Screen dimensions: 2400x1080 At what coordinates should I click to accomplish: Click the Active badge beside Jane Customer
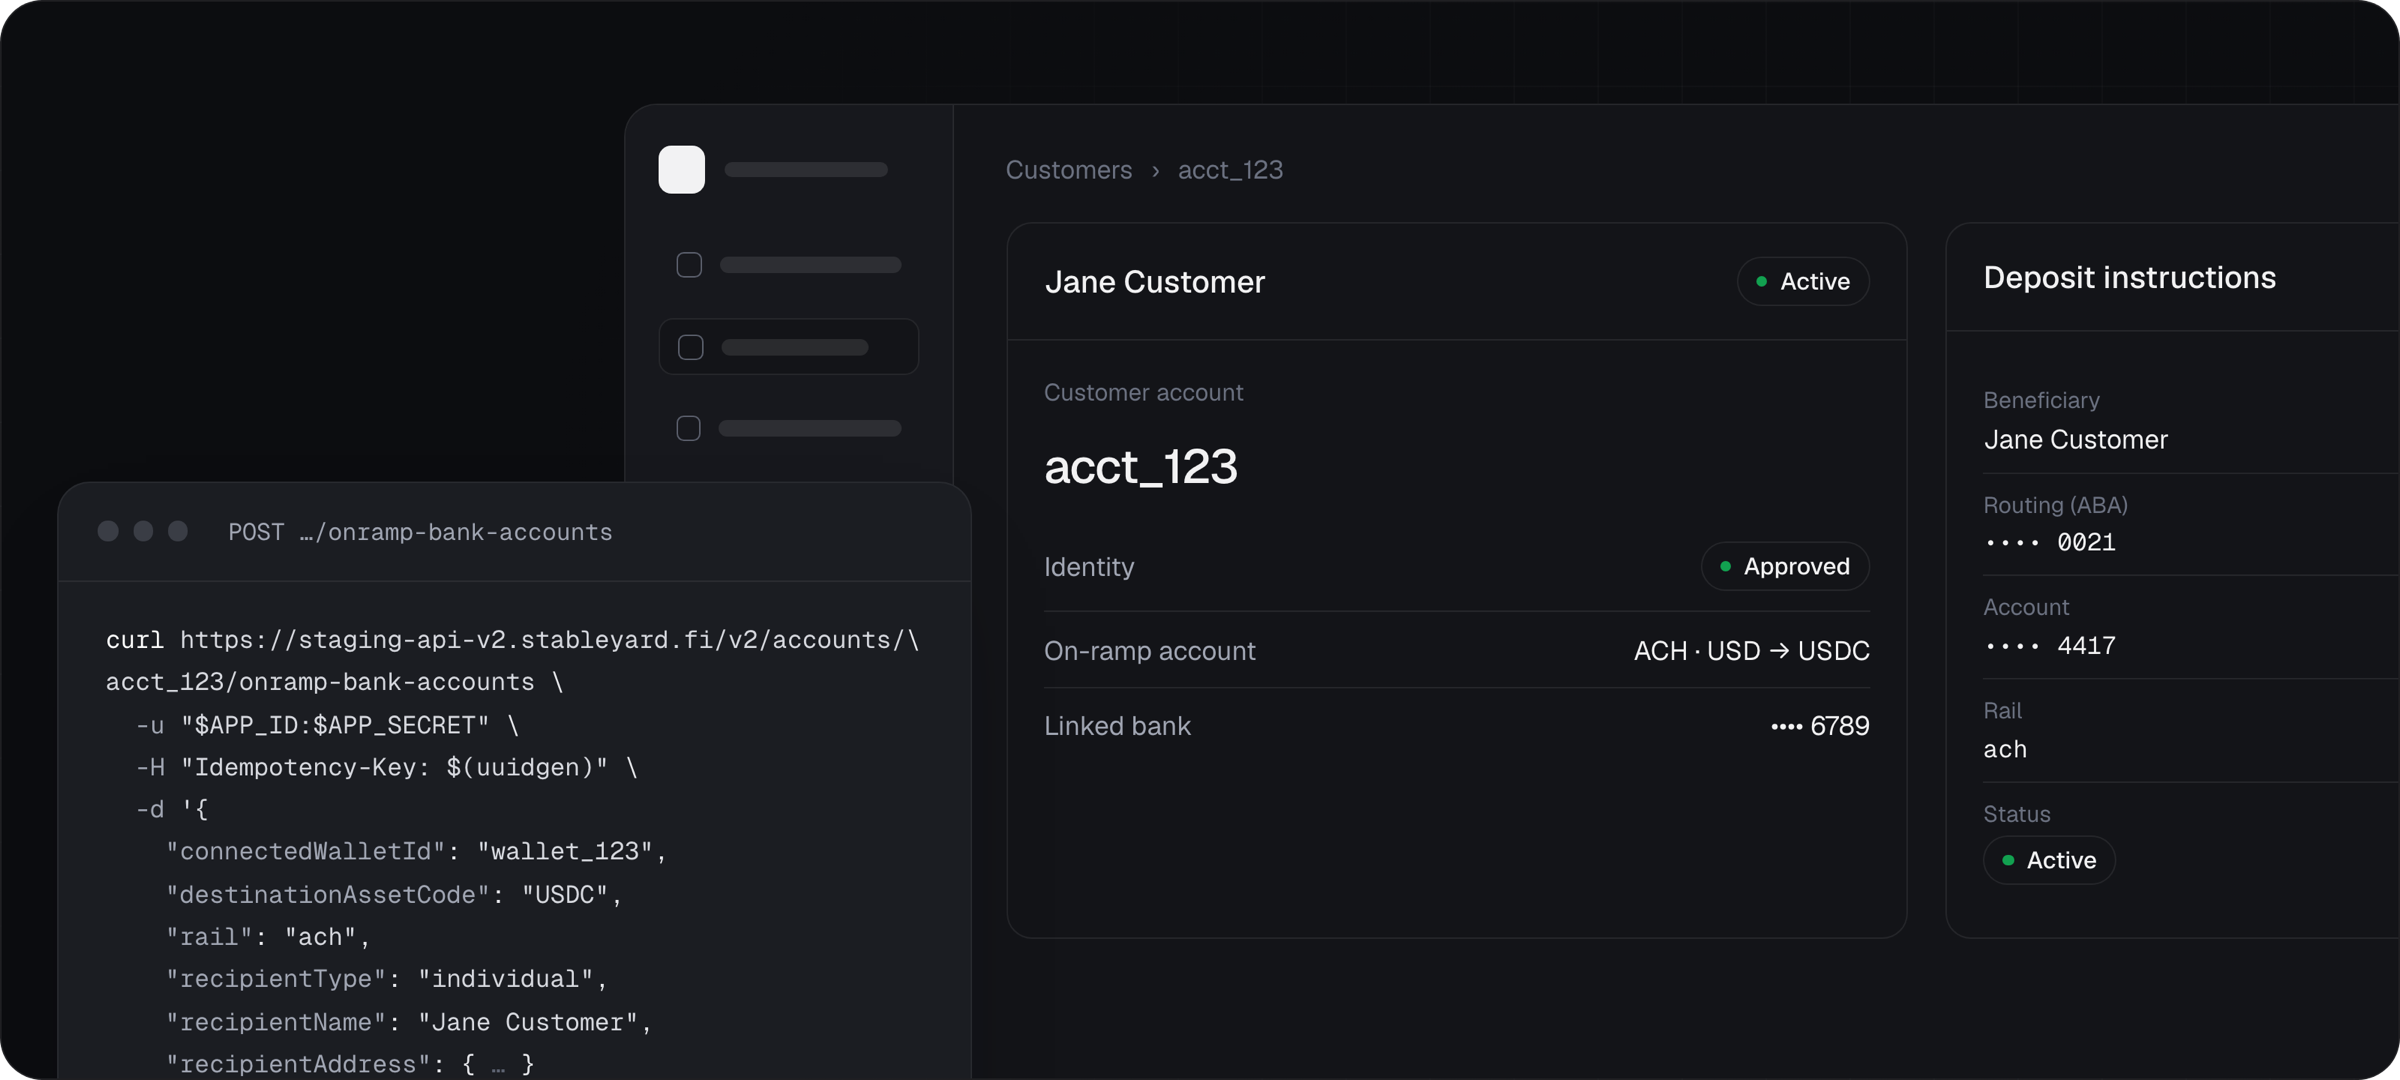click(1802, 282)
